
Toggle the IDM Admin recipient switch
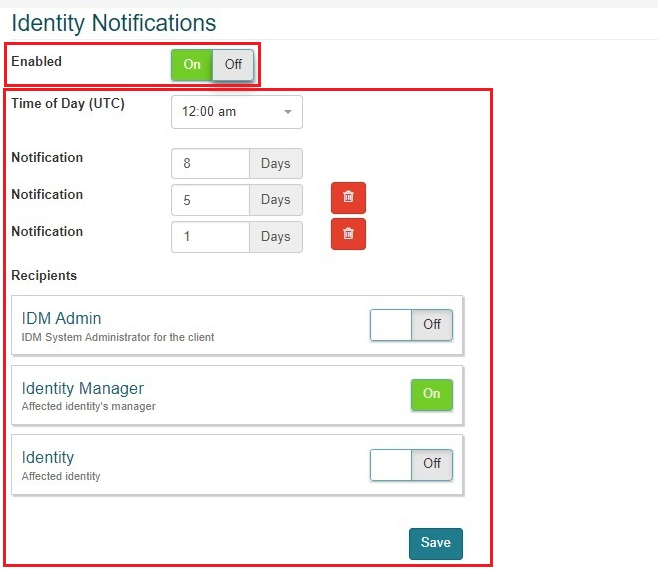point(411,325)
